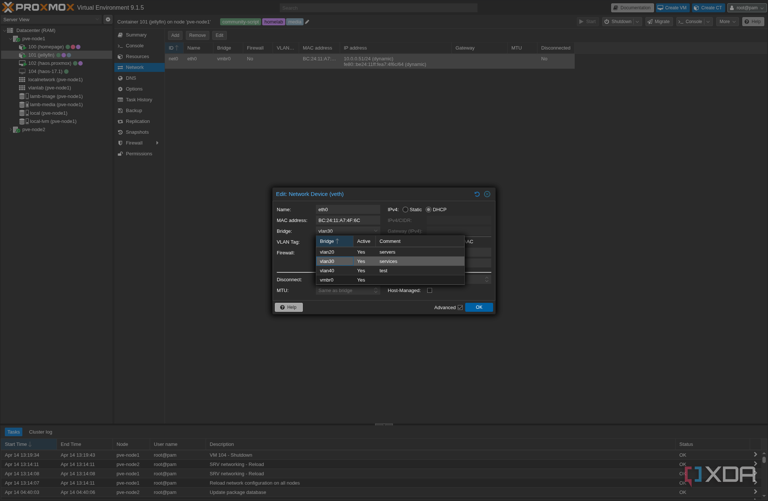Click Create CT in top bar
This screenshot has height=501, width=768.
tap(708, 8)
